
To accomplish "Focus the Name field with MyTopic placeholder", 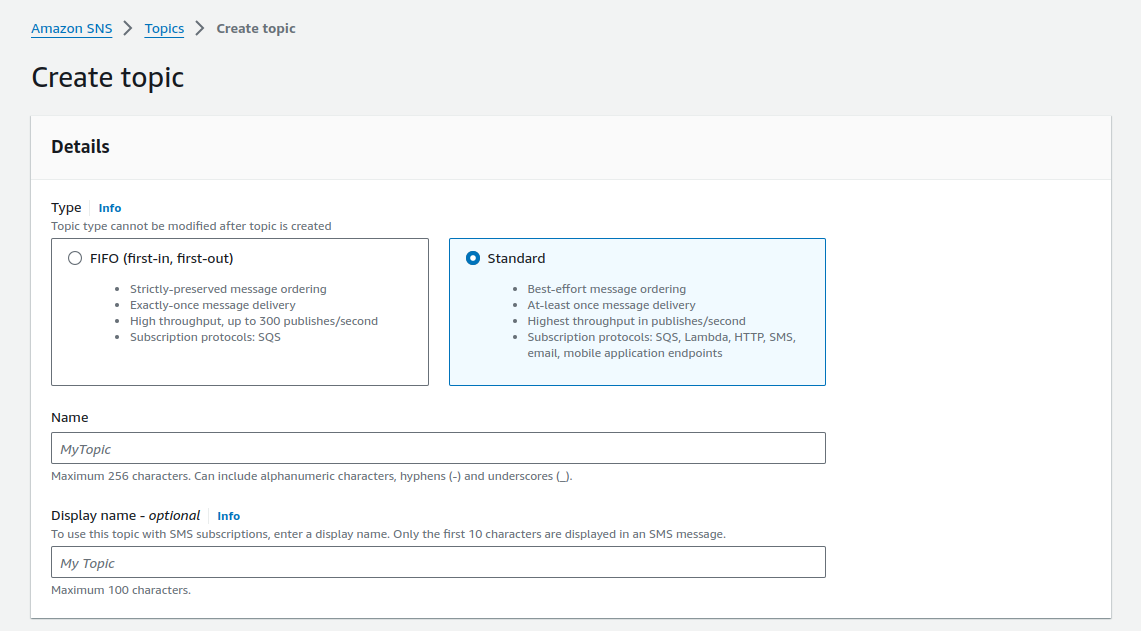I will [x=438, y=448].
